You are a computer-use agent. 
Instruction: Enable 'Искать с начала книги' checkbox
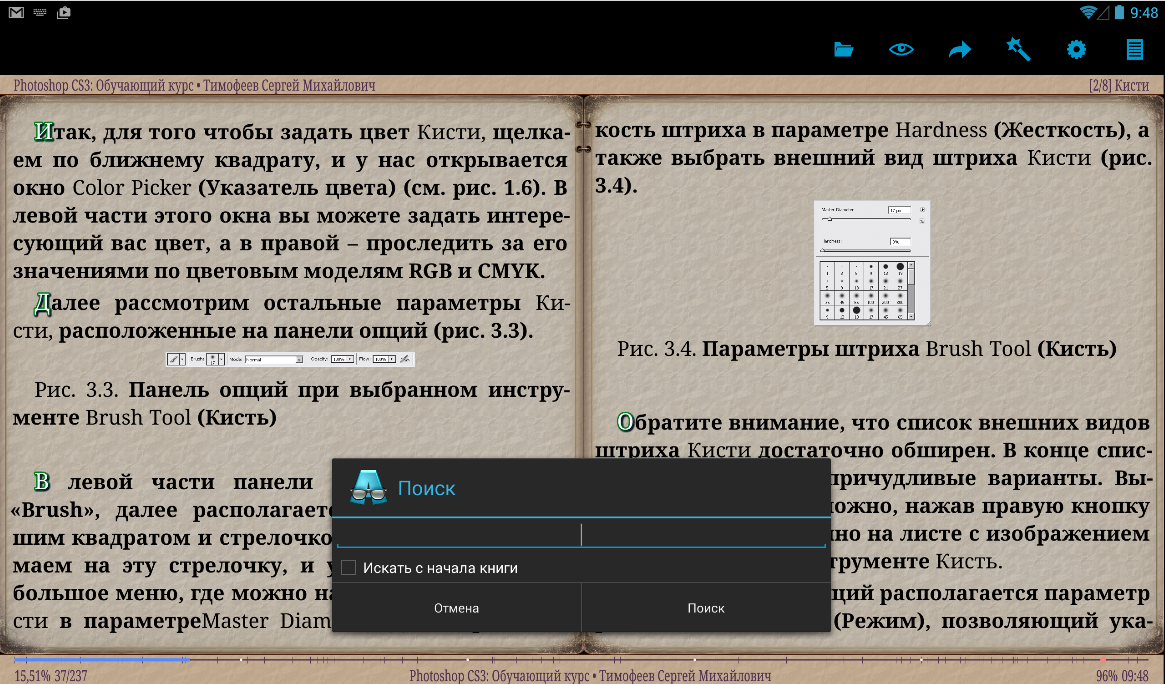349,568
